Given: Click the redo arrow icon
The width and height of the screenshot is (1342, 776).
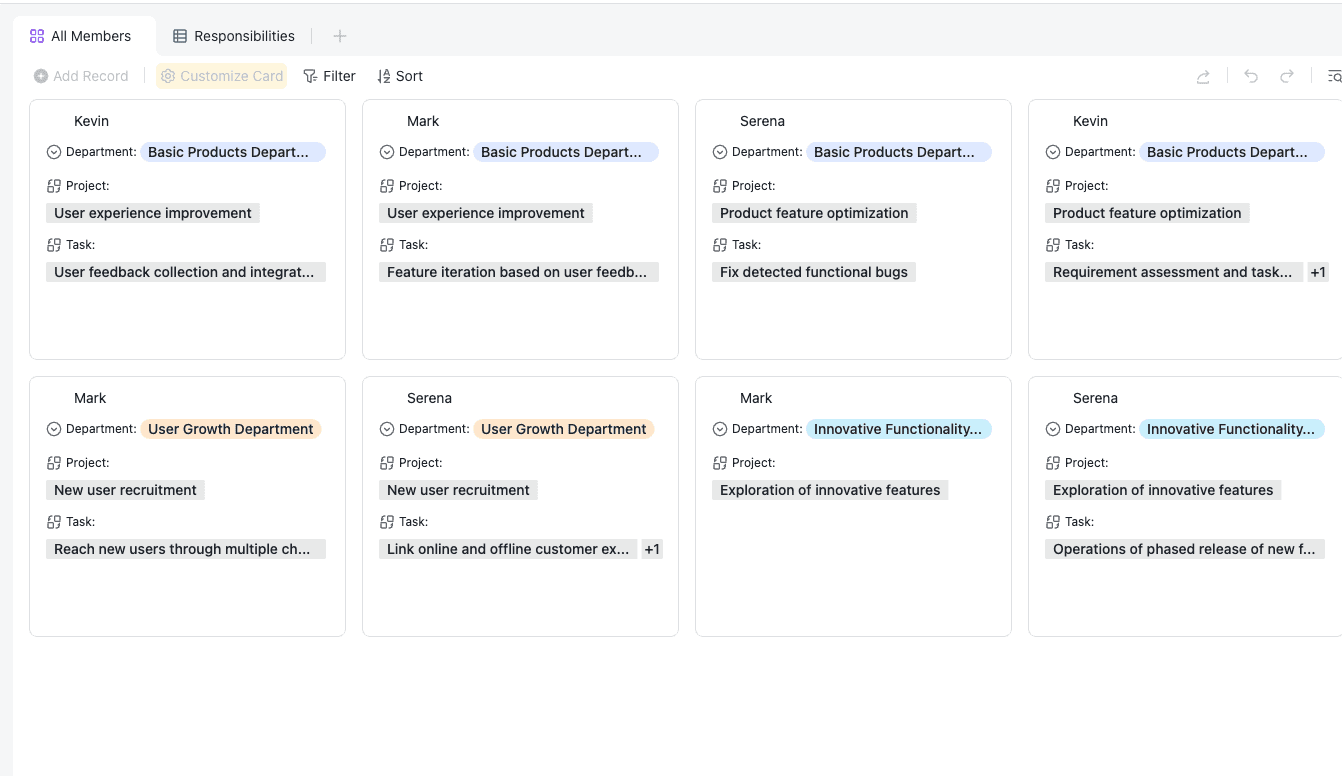Looking at the screenshot, I should [1287, 76].
